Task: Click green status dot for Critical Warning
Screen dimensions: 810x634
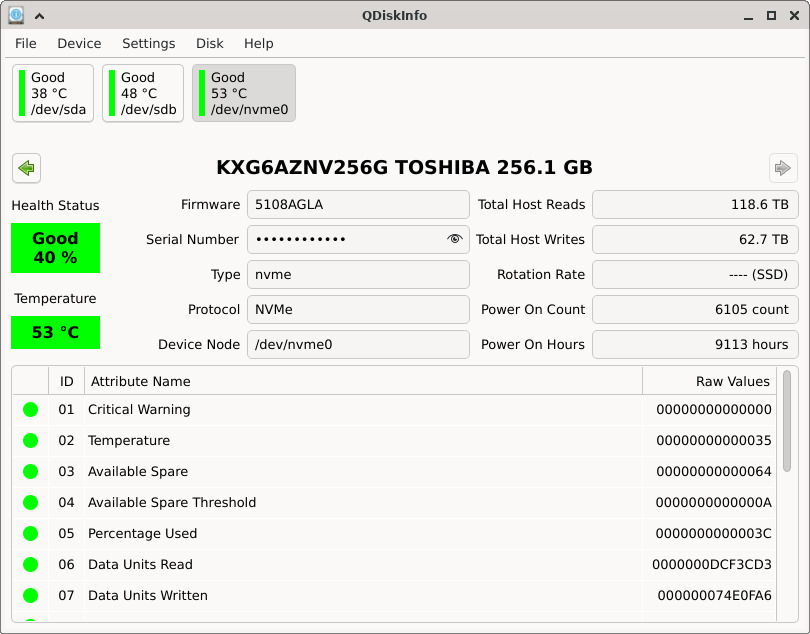Action: 30,410
